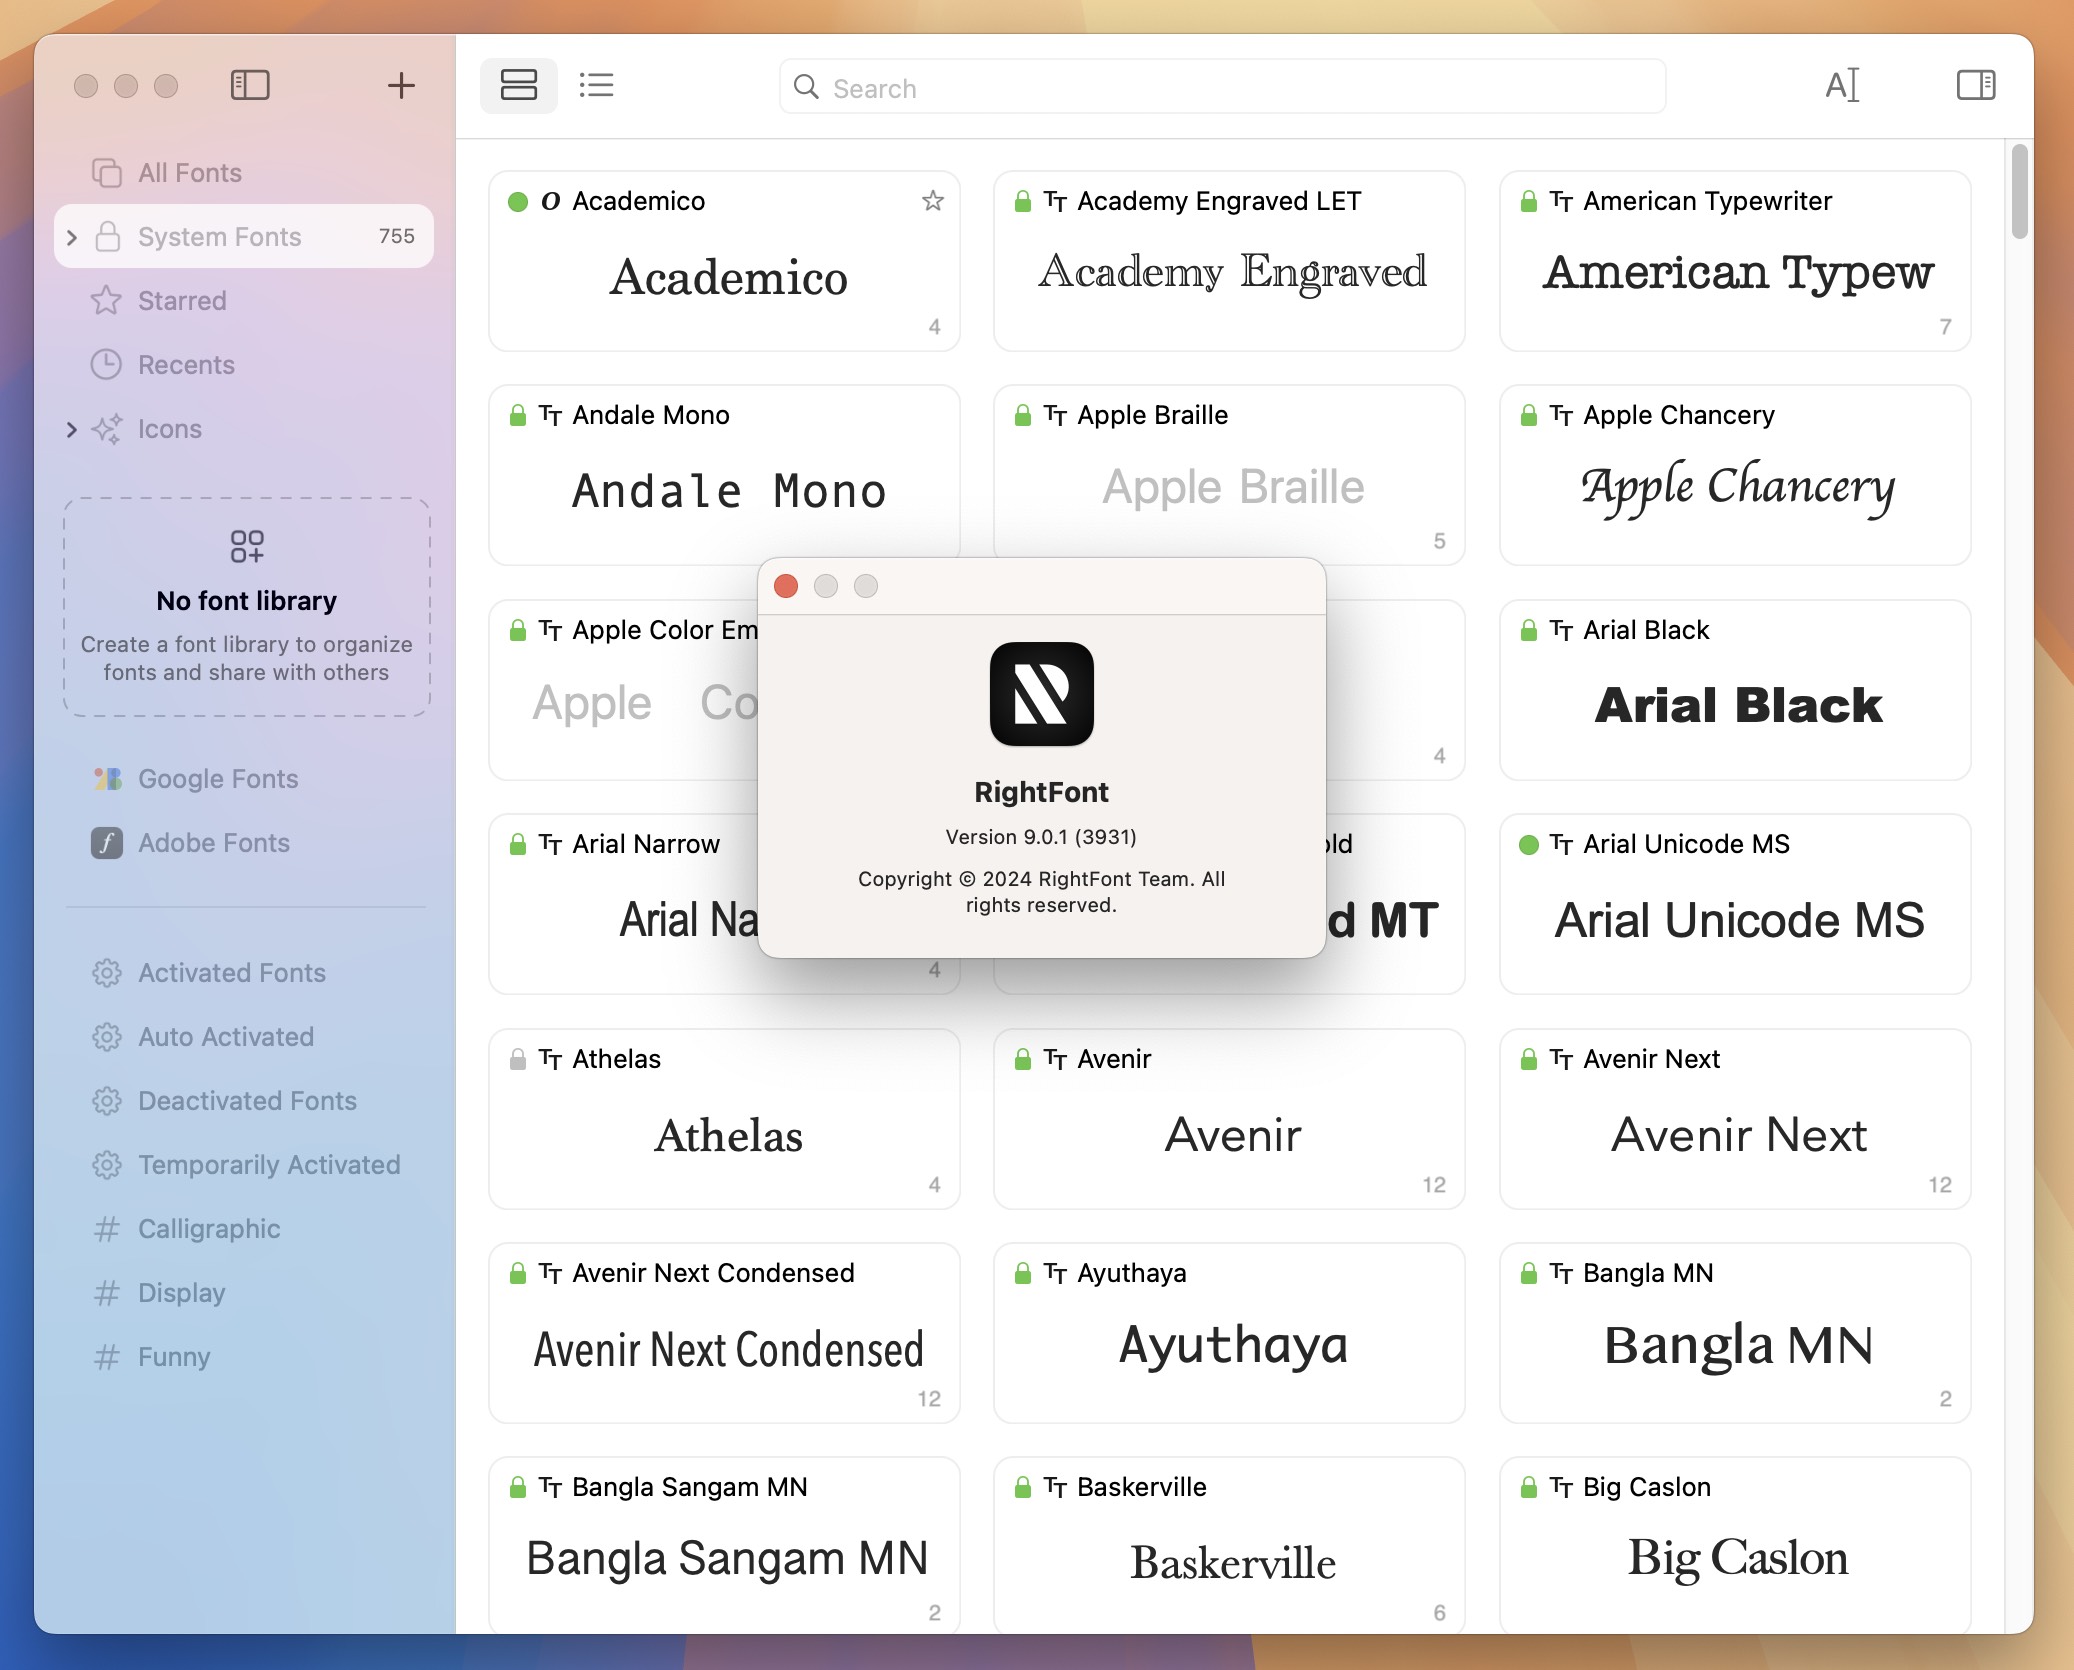Click the RightFont app logo in About dialog

[x=1041, y=694]
